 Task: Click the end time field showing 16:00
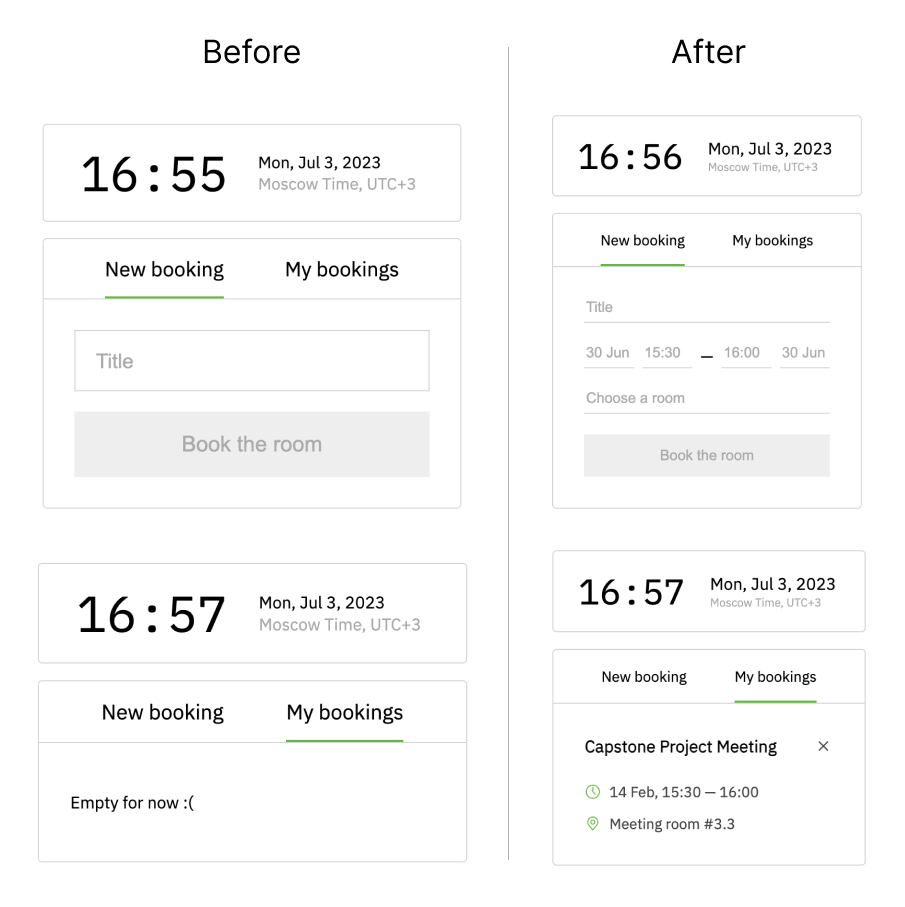tap(744, 352)
